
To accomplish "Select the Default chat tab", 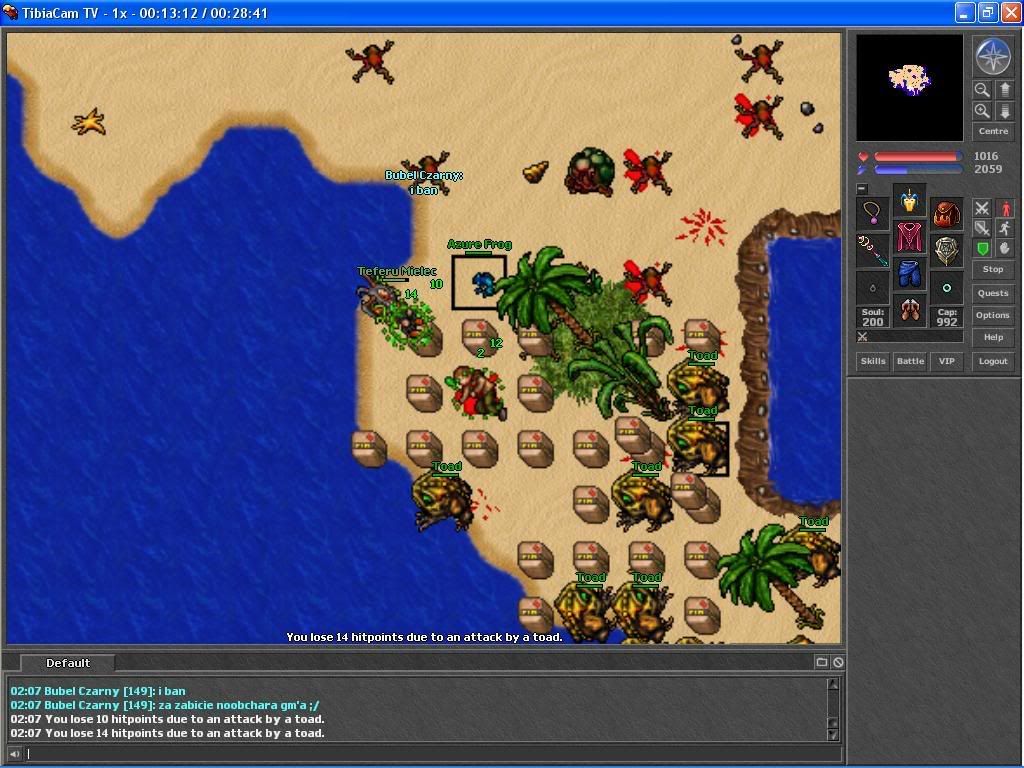I will click(68, 663).
